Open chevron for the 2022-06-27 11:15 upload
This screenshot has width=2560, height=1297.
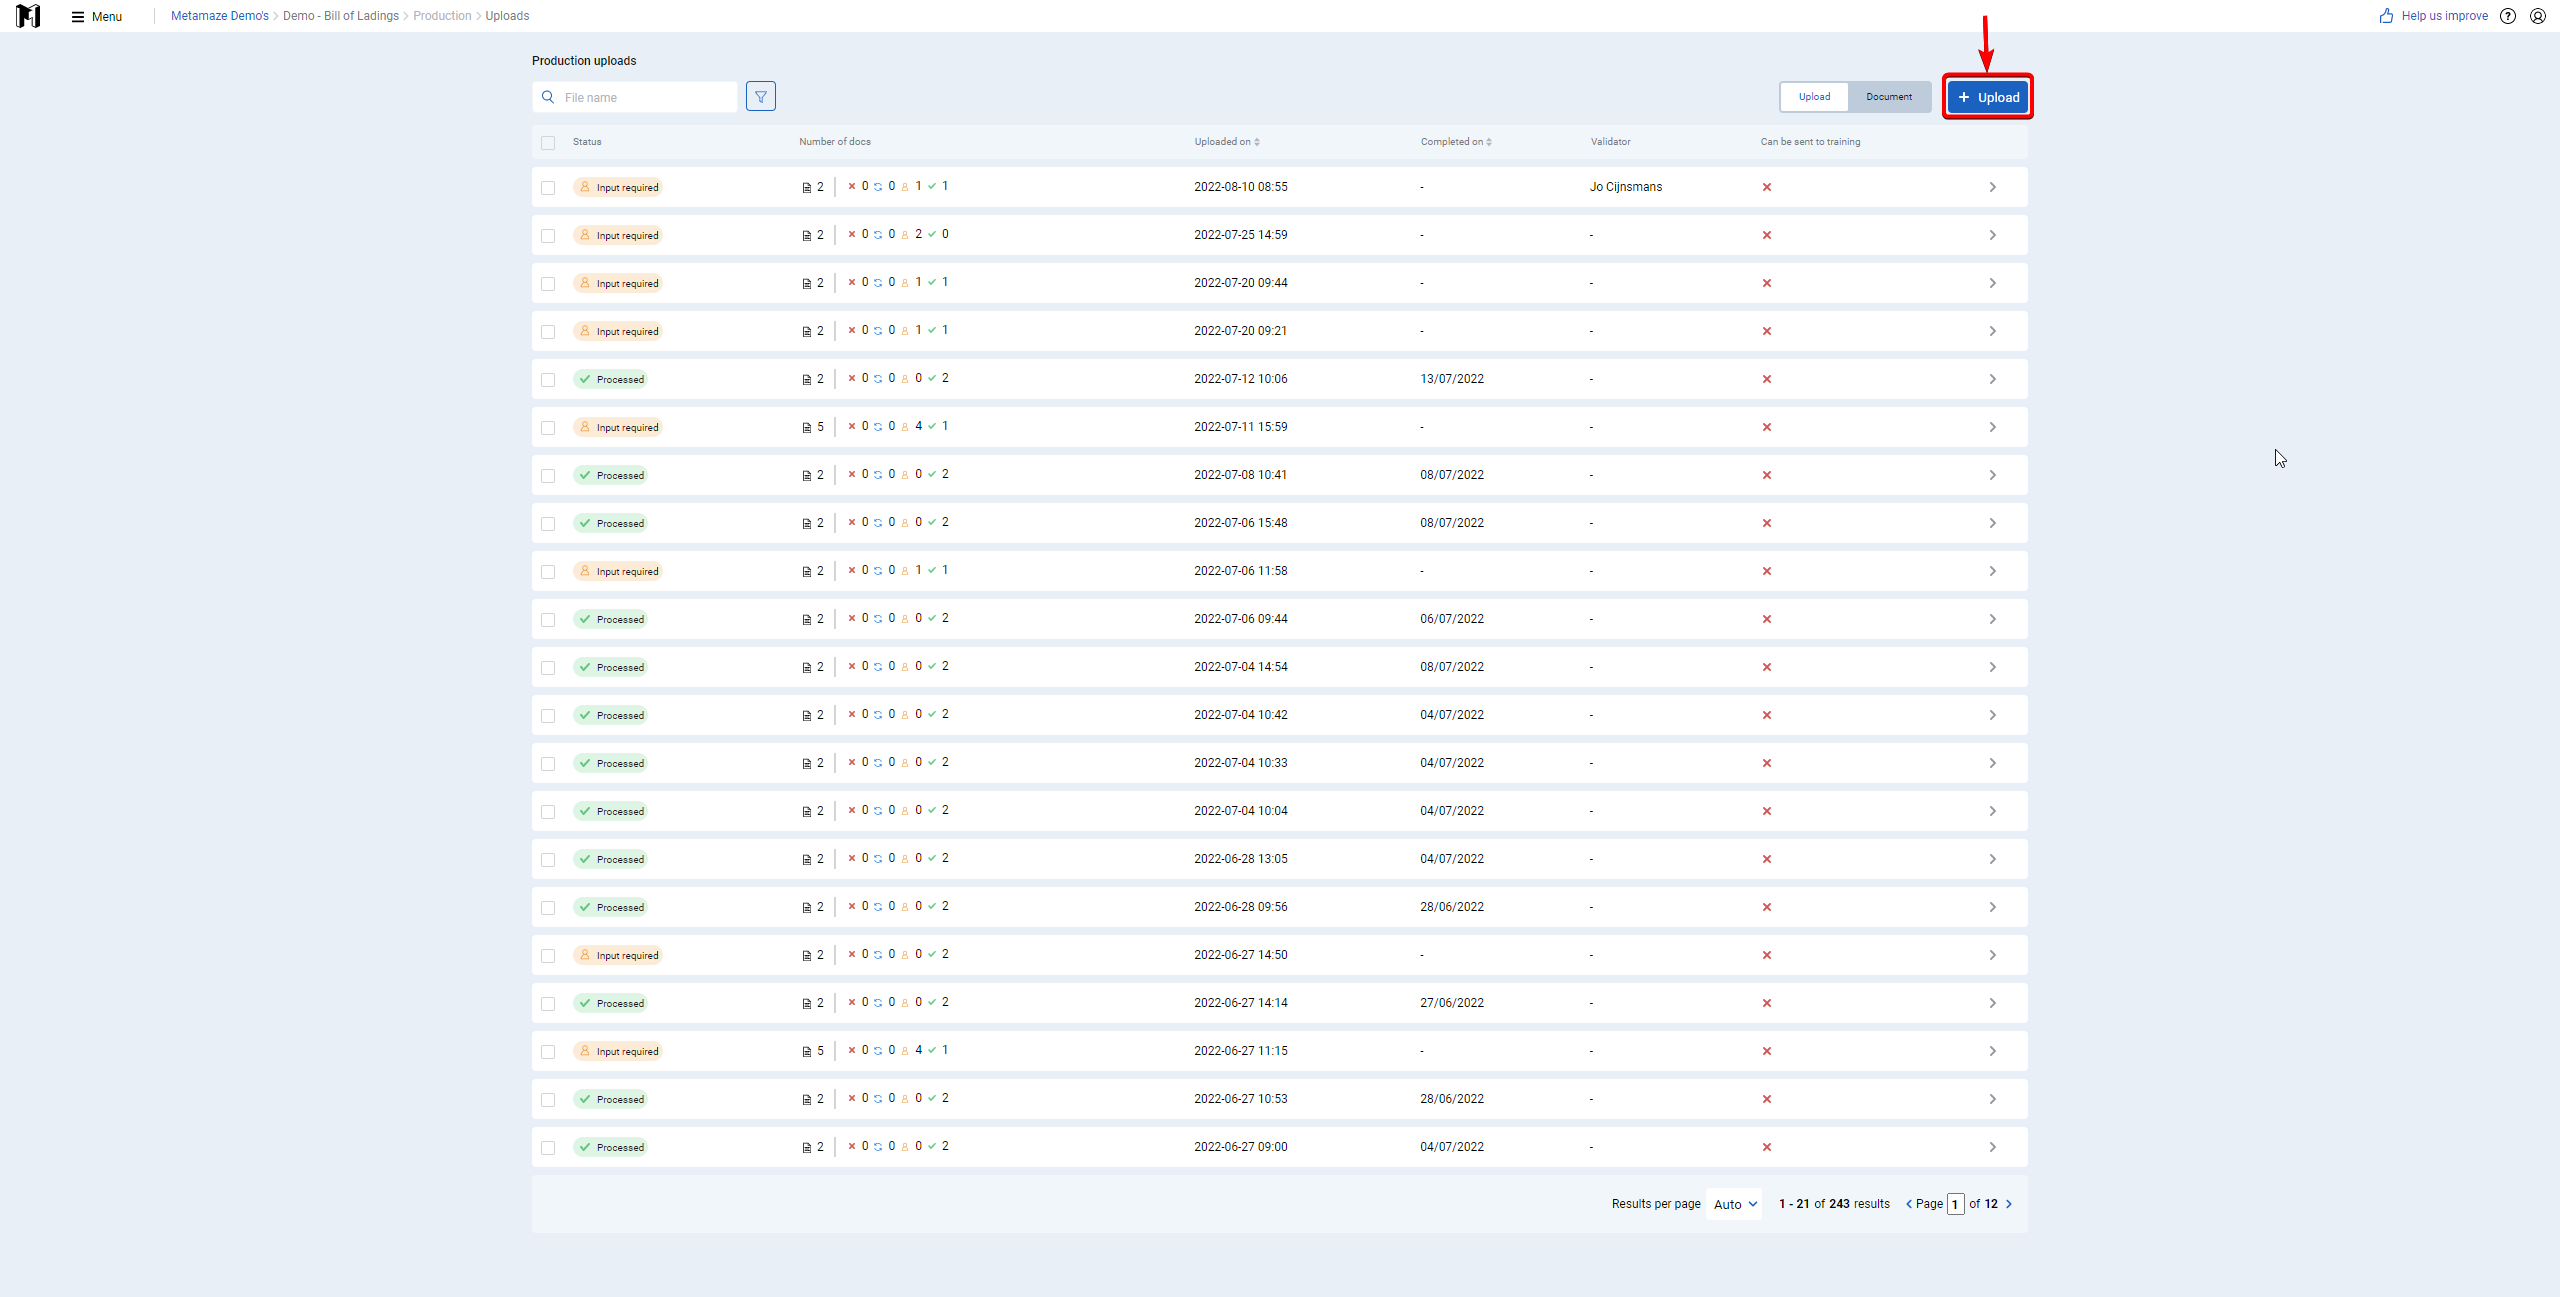[1992, 1051]
